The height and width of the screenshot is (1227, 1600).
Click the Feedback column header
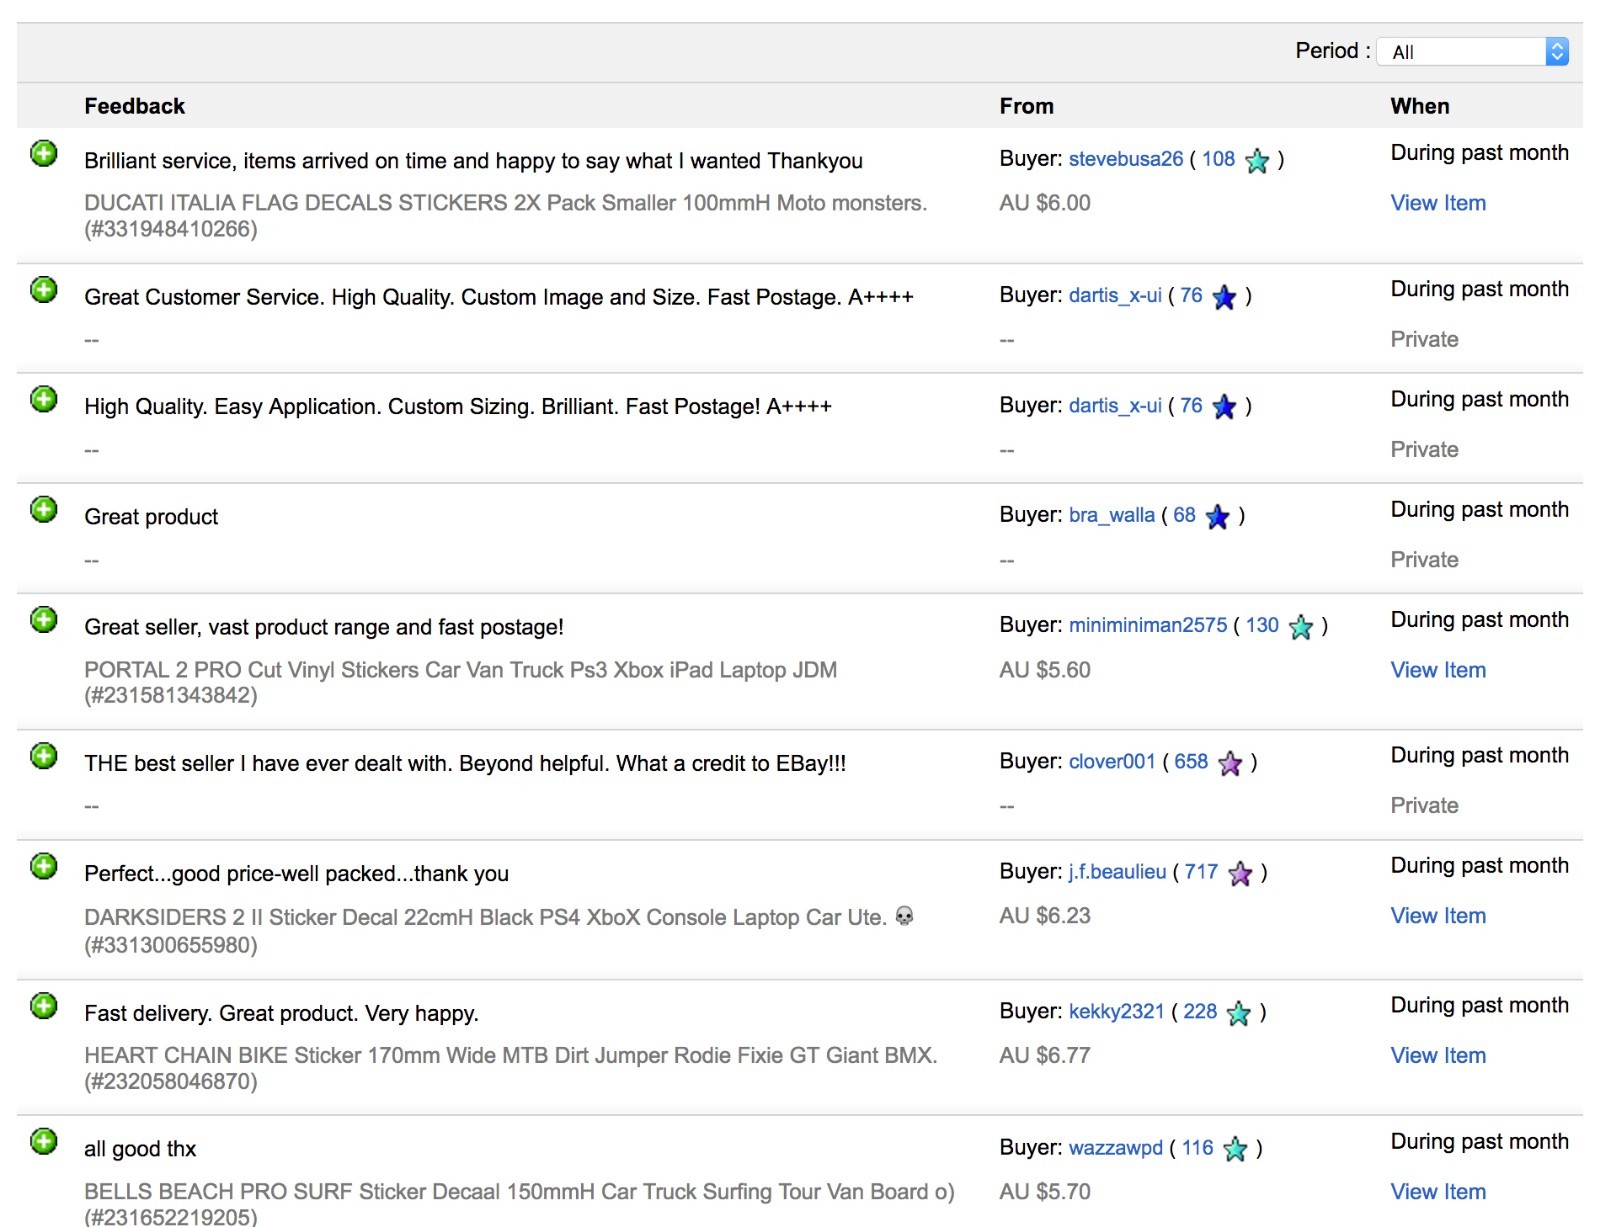click(x=135, y=106)
